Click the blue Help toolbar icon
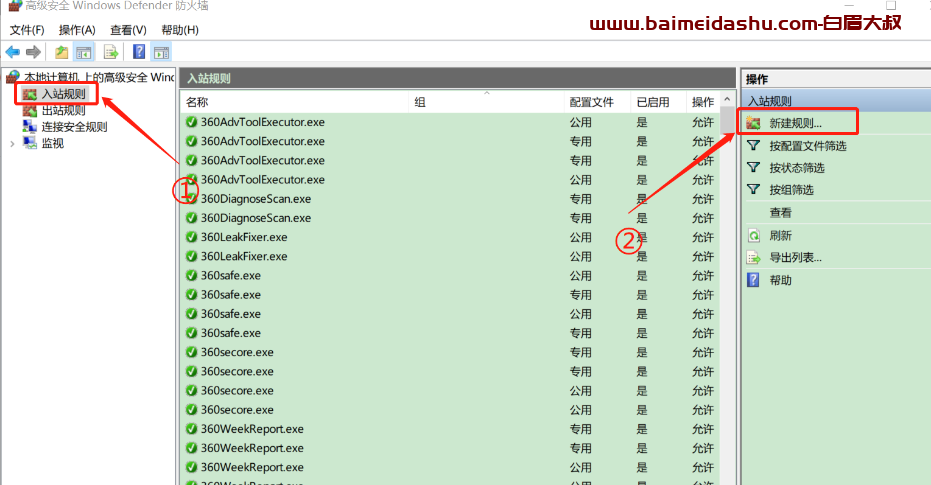The image size is (931, 485). [139, 52]
